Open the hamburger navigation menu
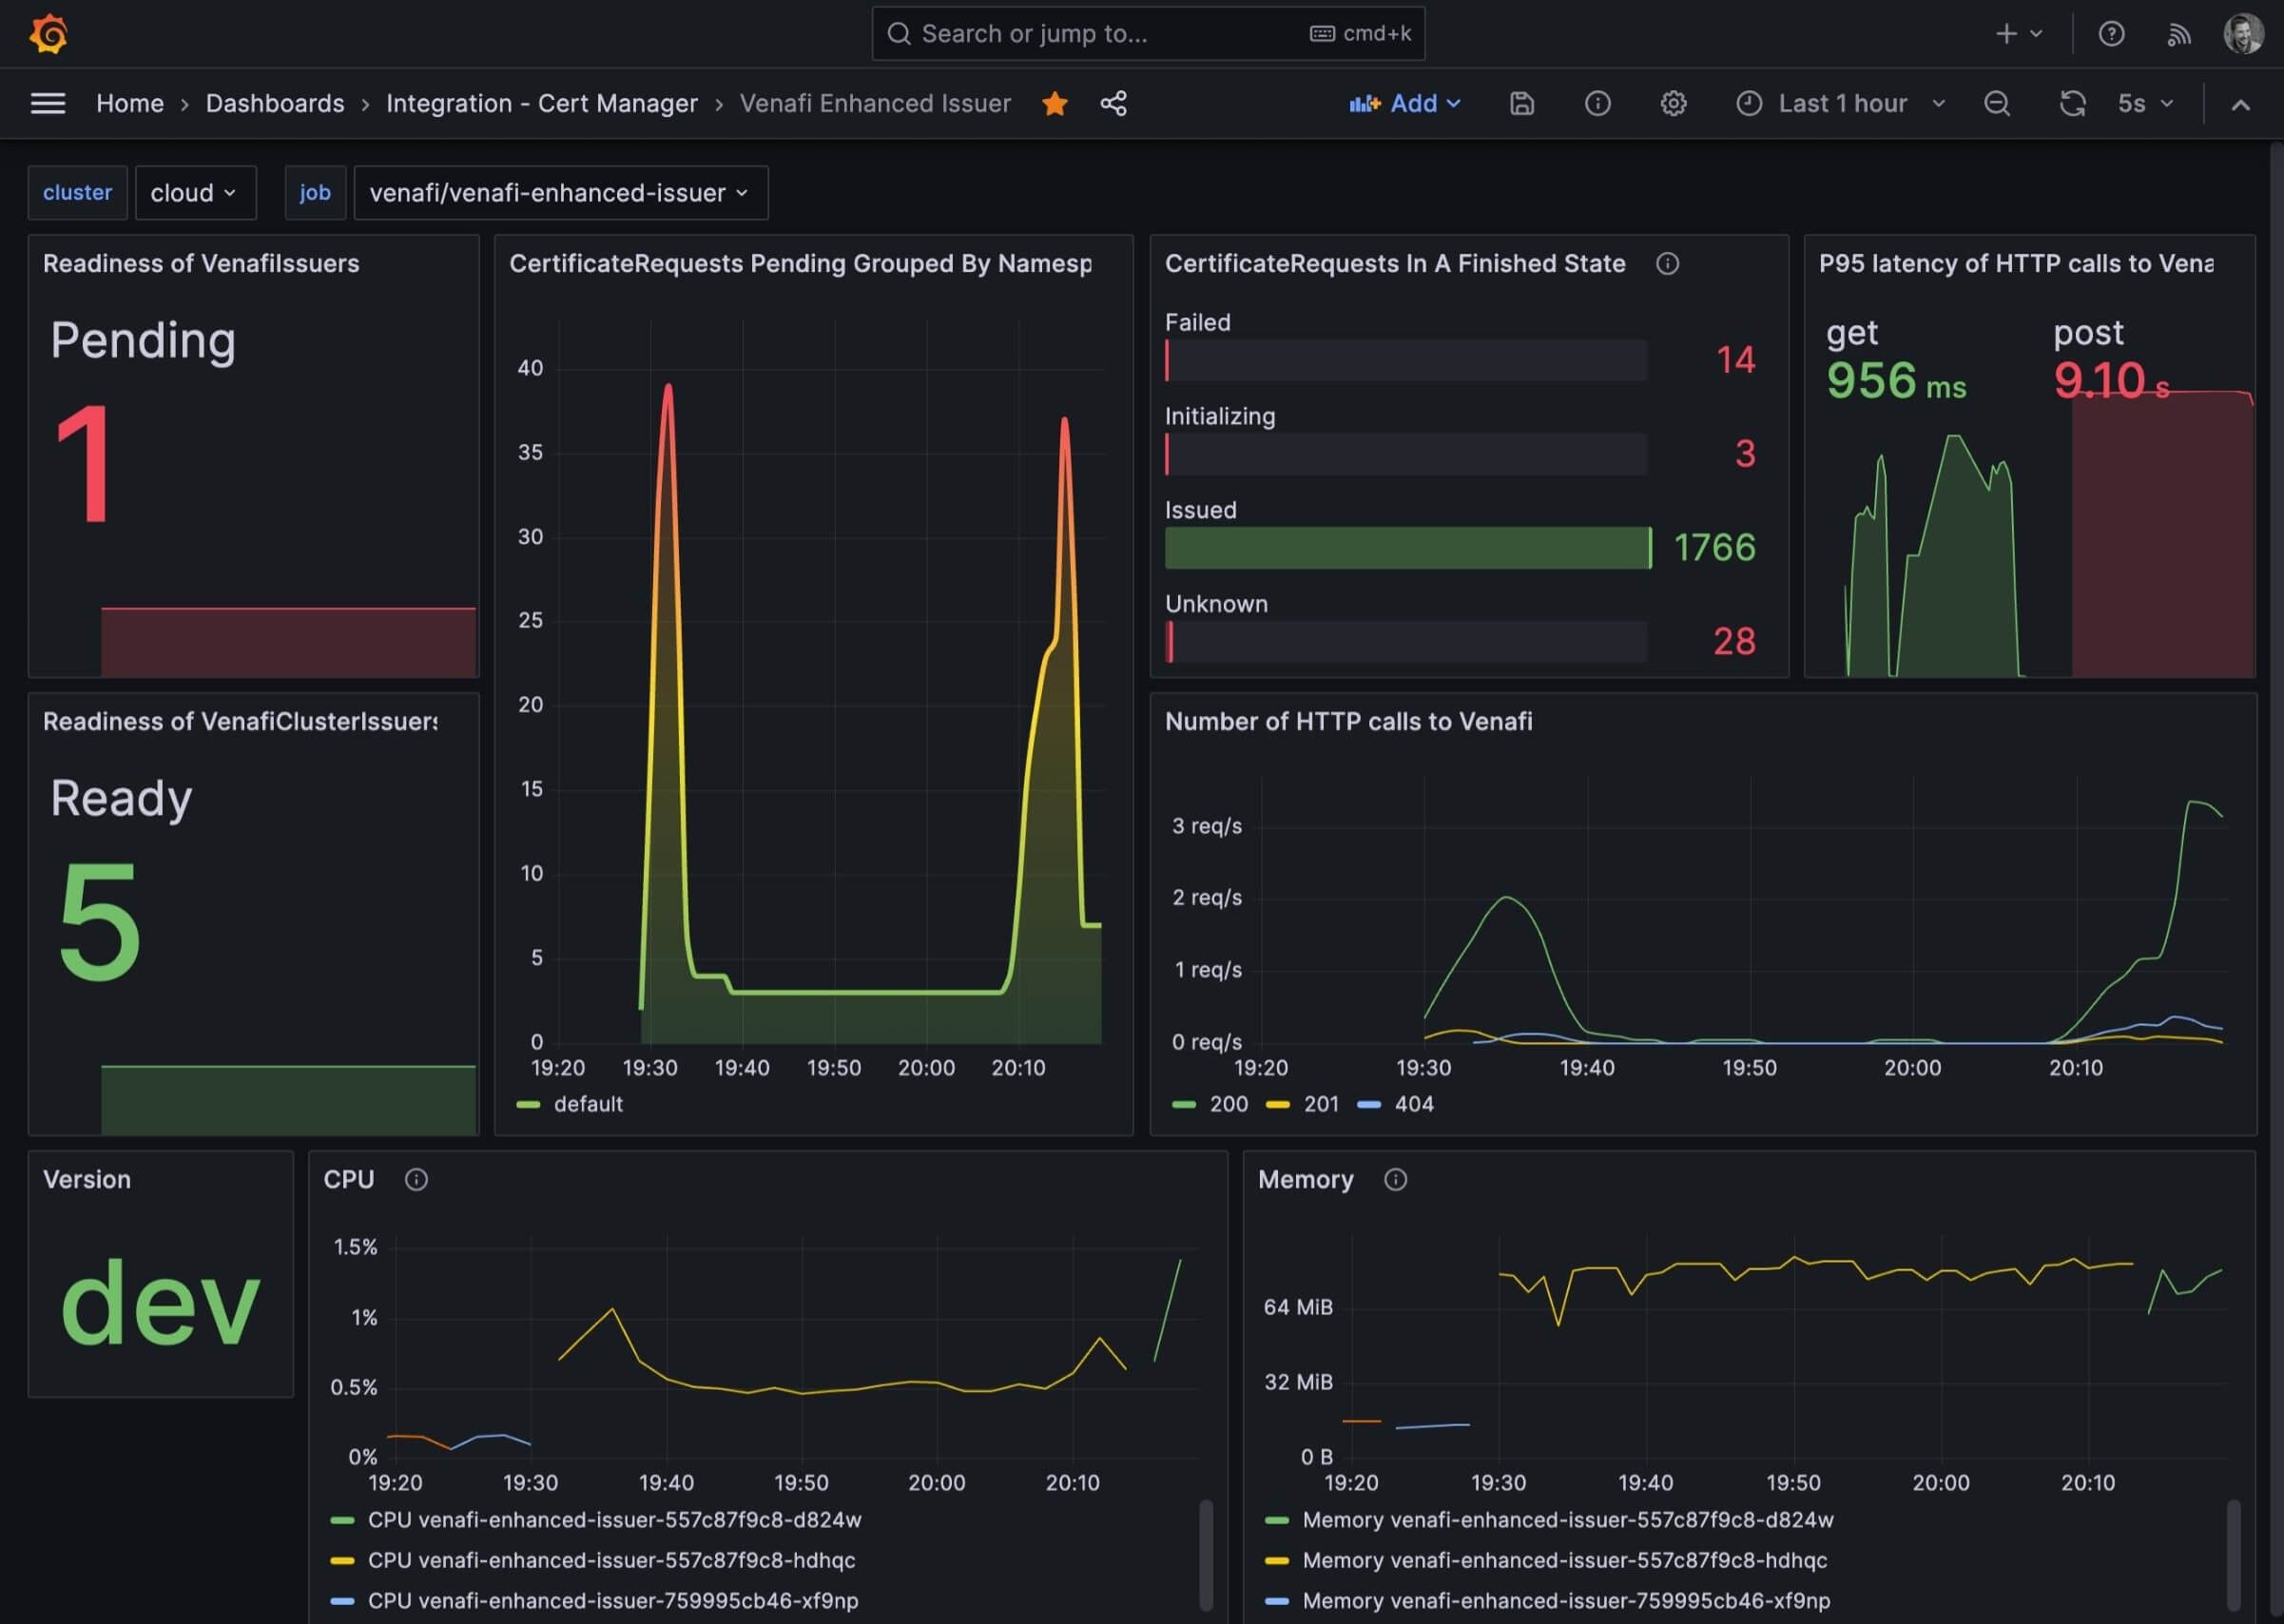 (48, 103)
